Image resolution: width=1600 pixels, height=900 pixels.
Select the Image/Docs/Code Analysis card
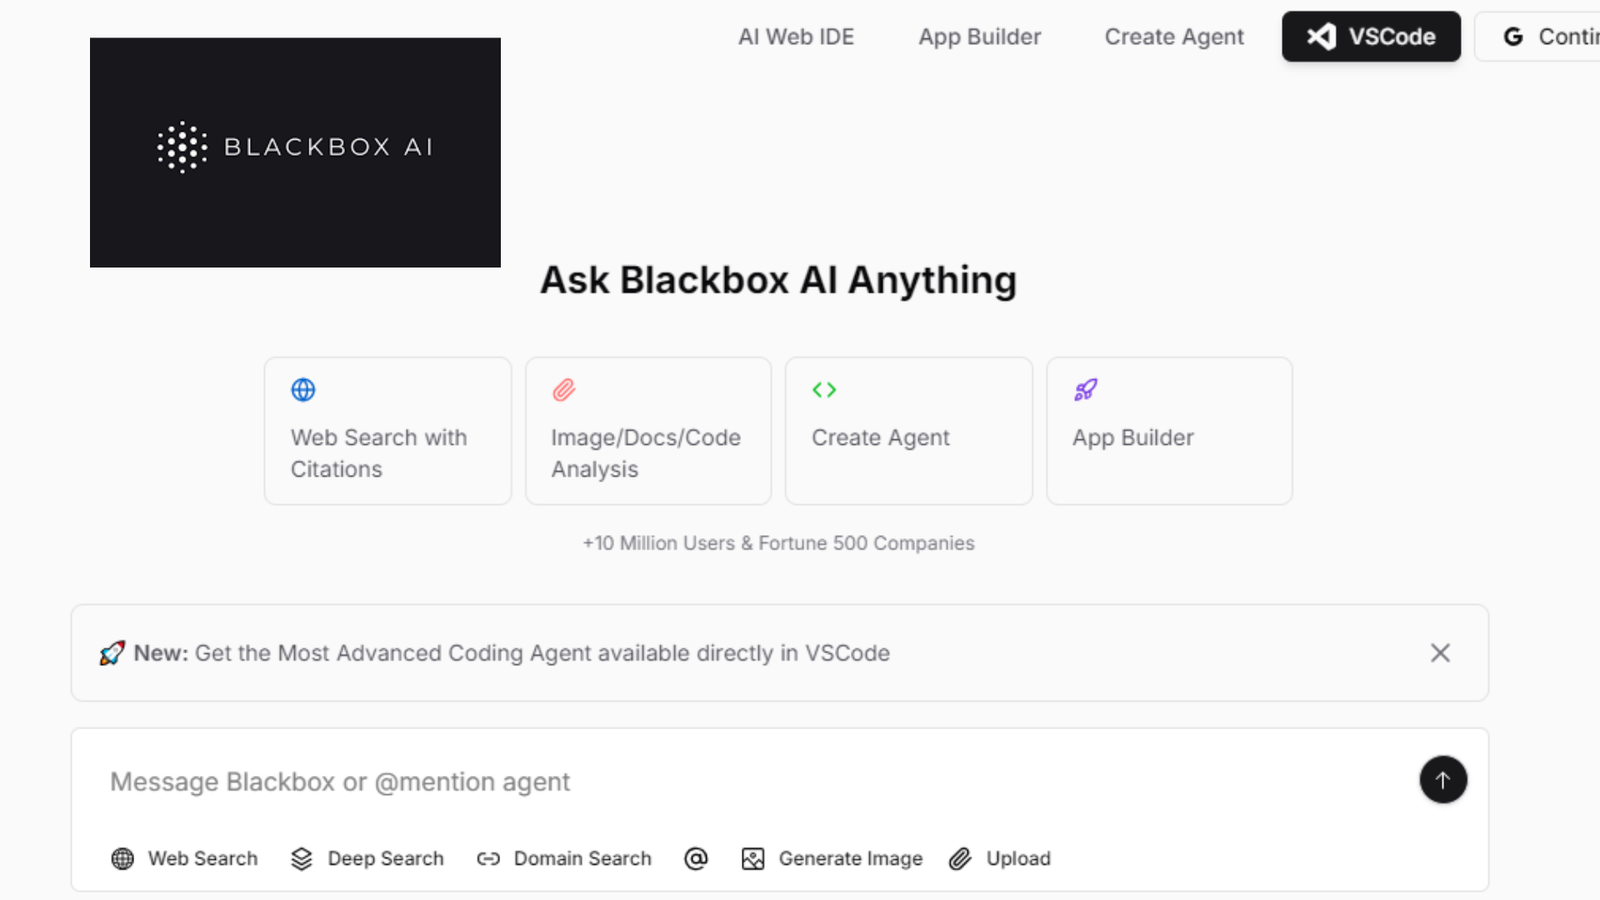(648, 431)
